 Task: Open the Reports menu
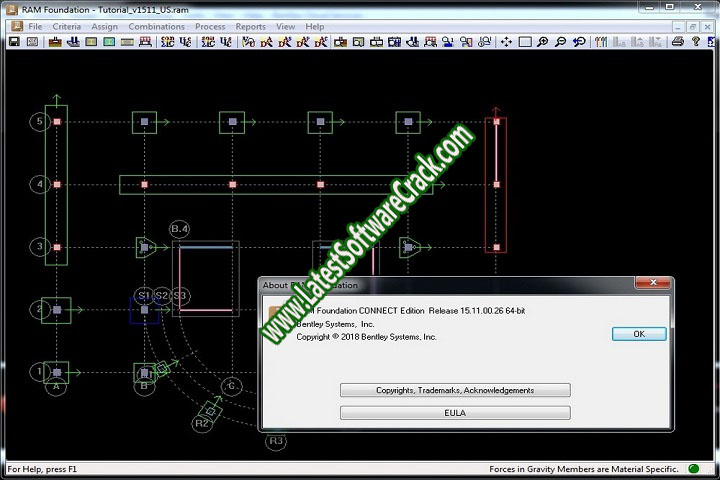pyautogui.click(x=250, y=27)
